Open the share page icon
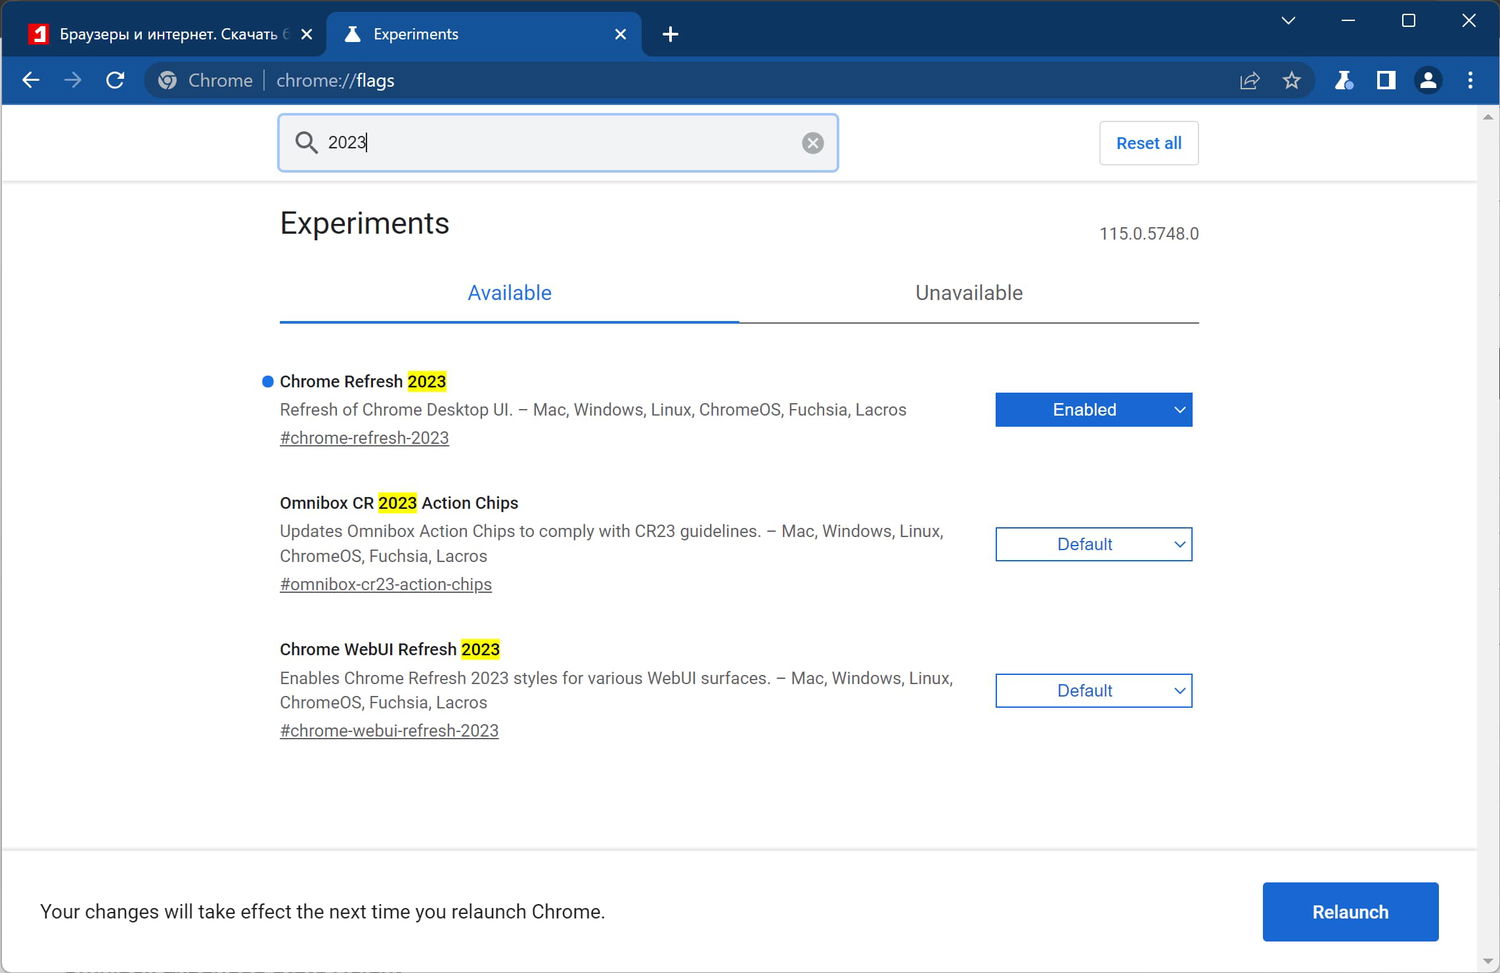This screenshot has width=1500, height=973. coord(1249,80)
